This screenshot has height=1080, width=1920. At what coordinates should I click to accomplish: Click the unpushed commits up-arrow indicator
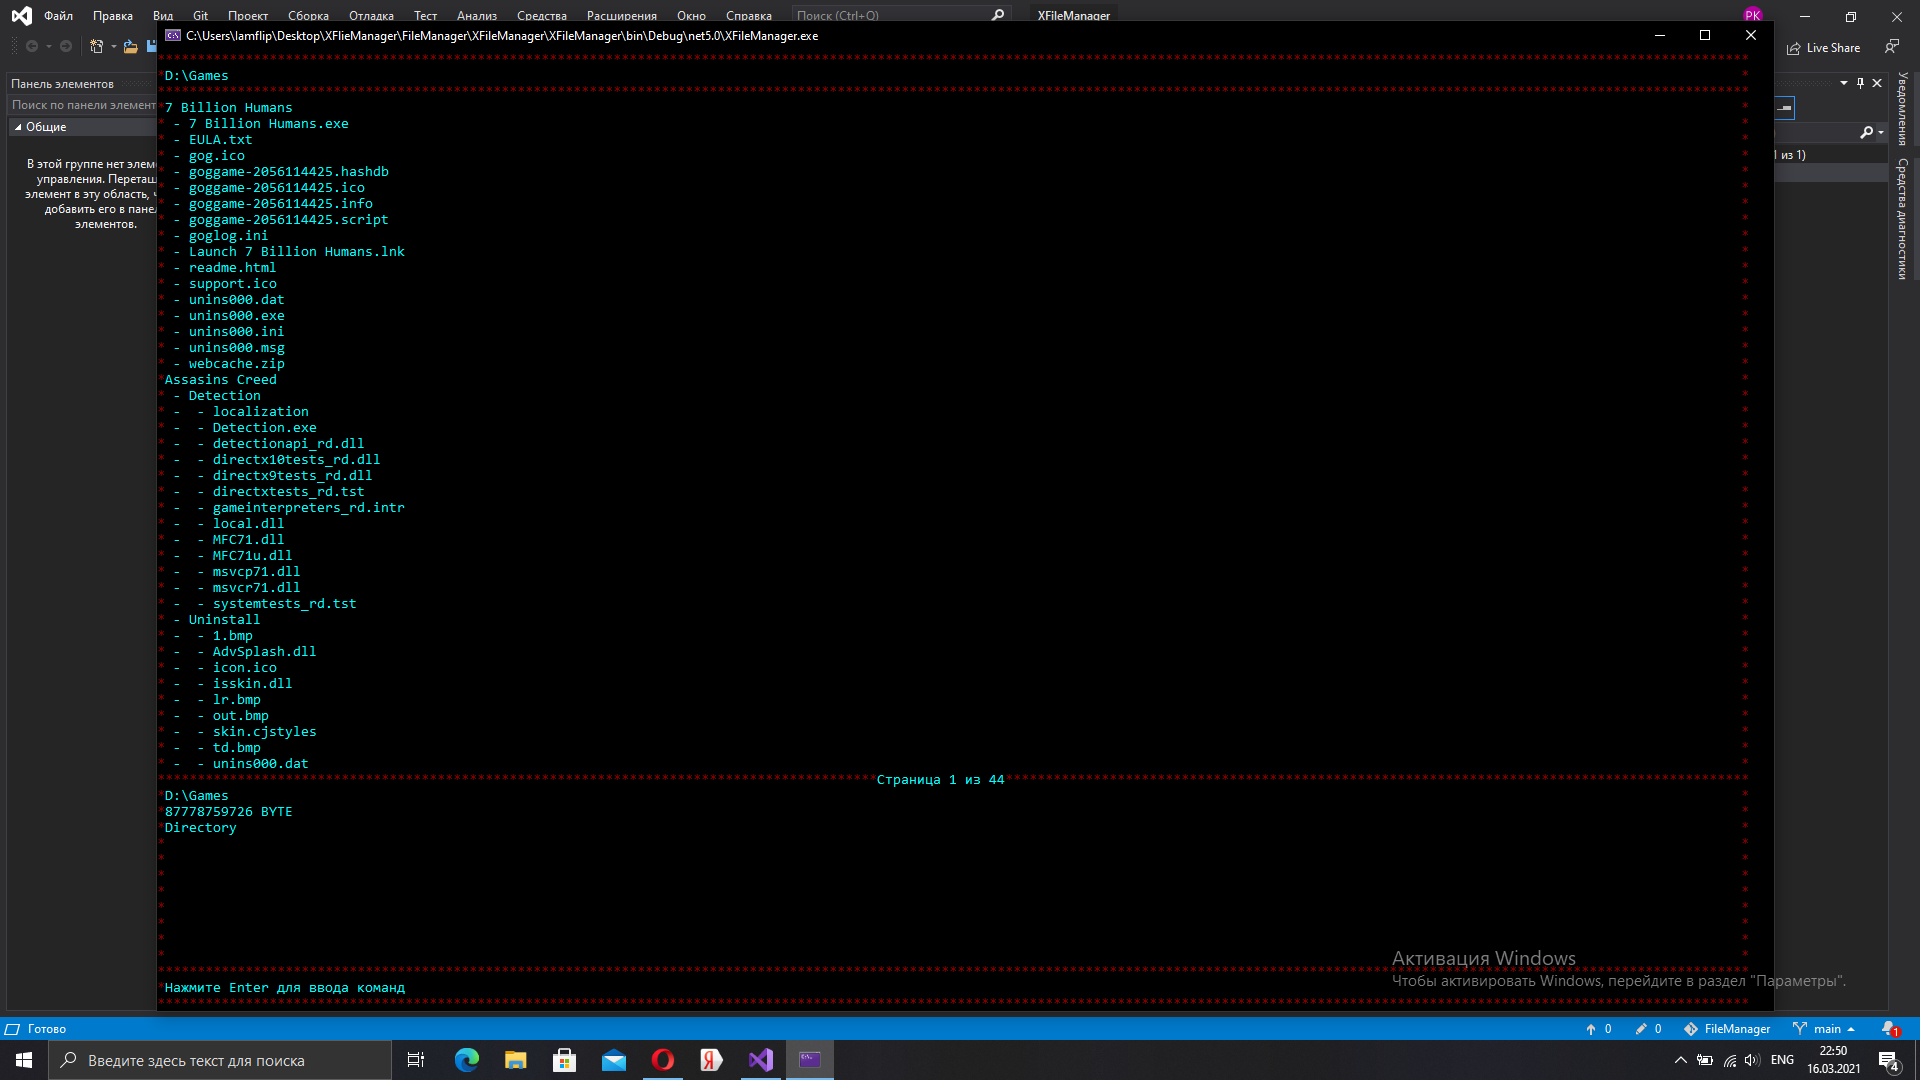pos(1598,1028)
